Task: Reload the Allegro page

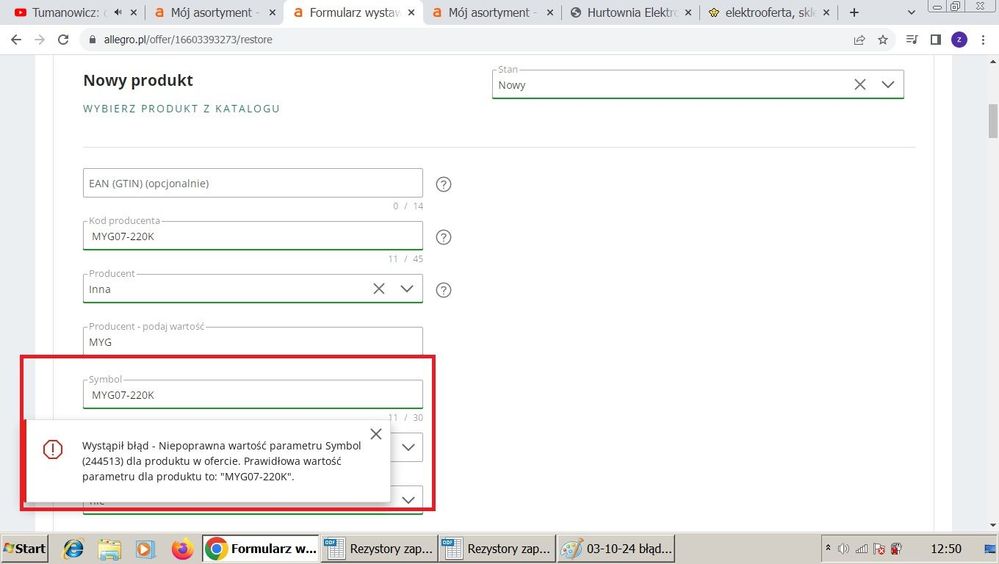Action: 64,40
